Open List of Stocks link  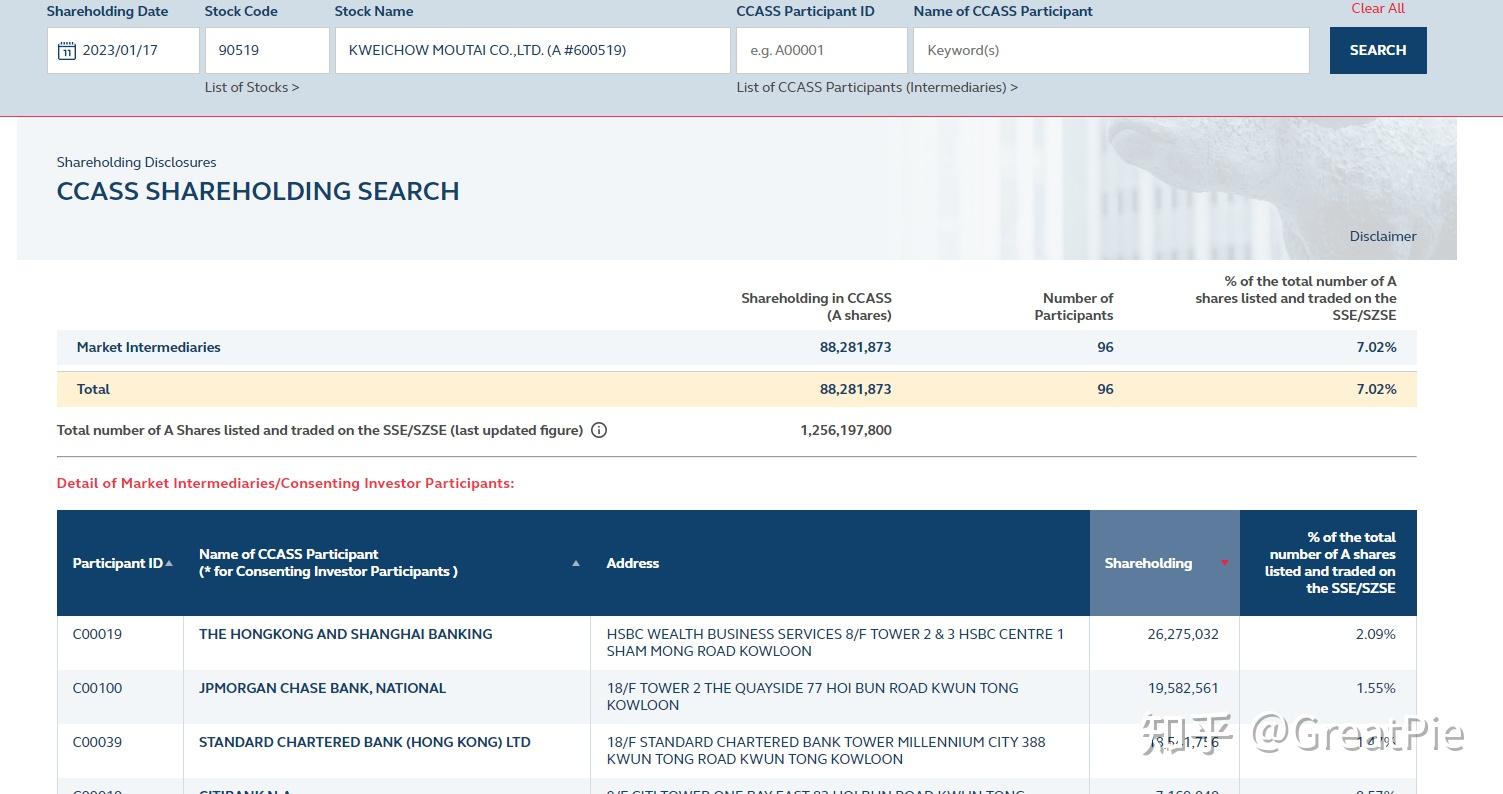pos(252,87)
